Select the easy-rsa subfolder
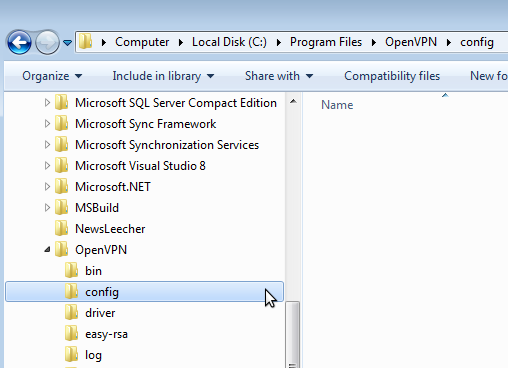The image size is (508, 368). (x=106, y=334)
